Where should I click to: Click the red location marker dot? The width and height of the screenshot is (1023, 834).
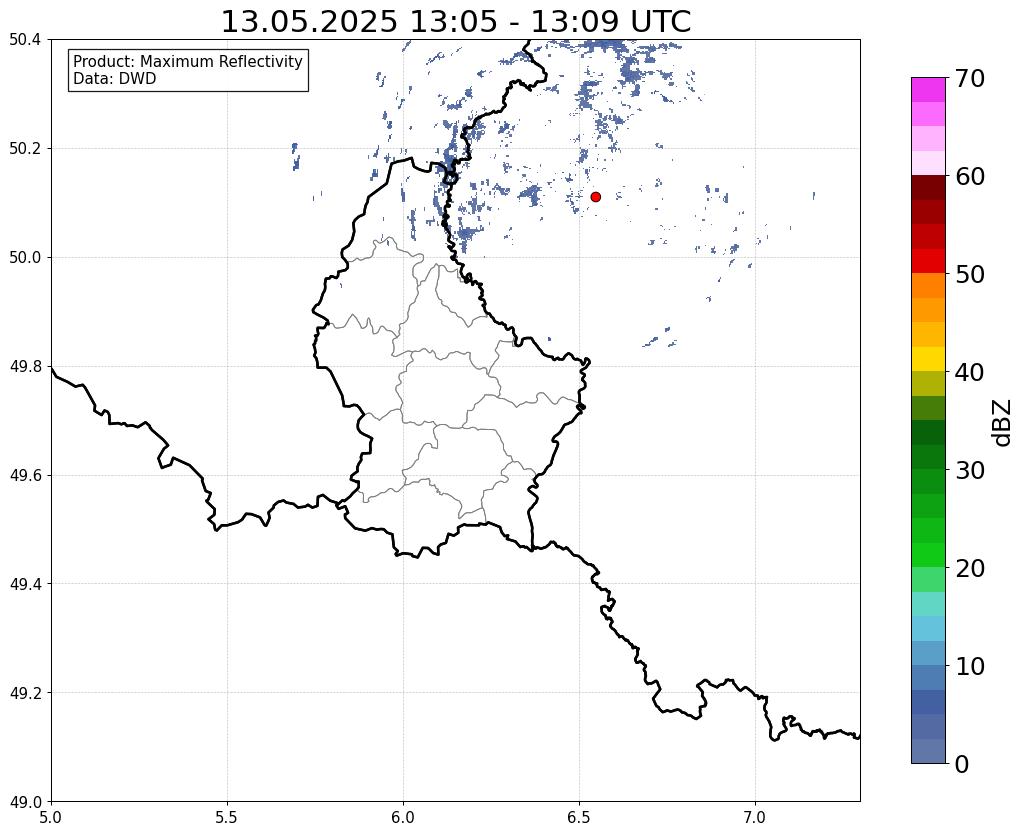[x=596, y=196]
